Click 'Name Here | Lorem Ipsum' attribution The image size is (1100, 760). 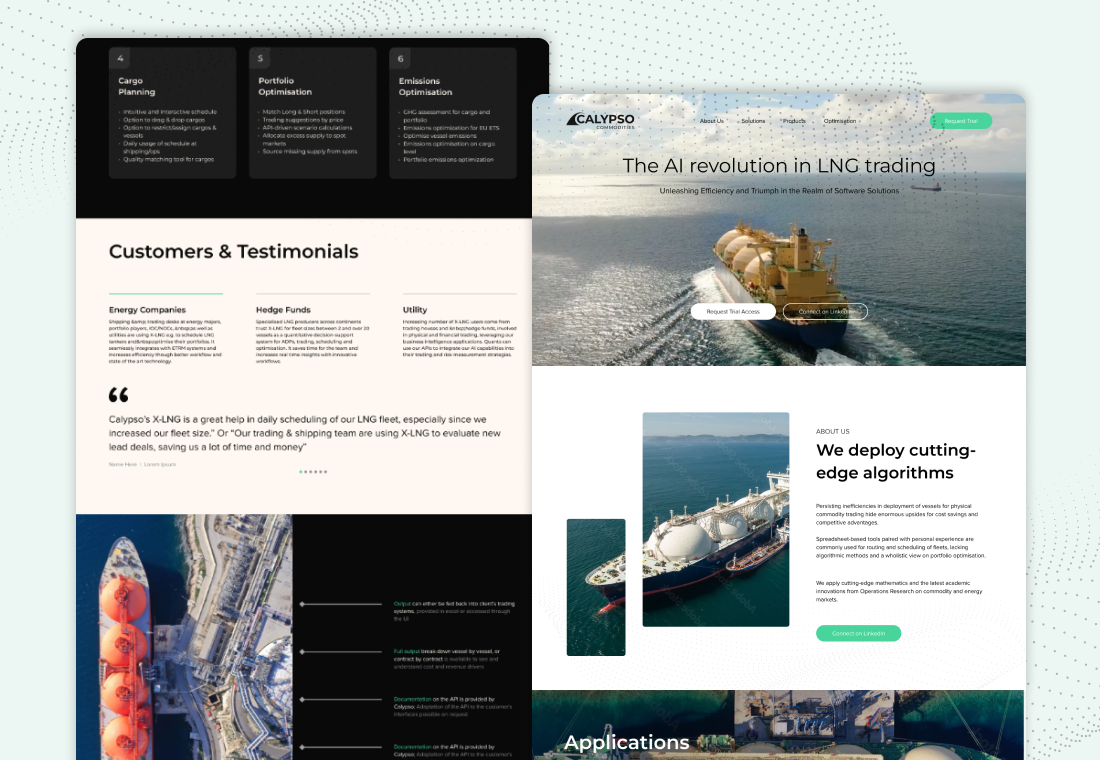142,465
